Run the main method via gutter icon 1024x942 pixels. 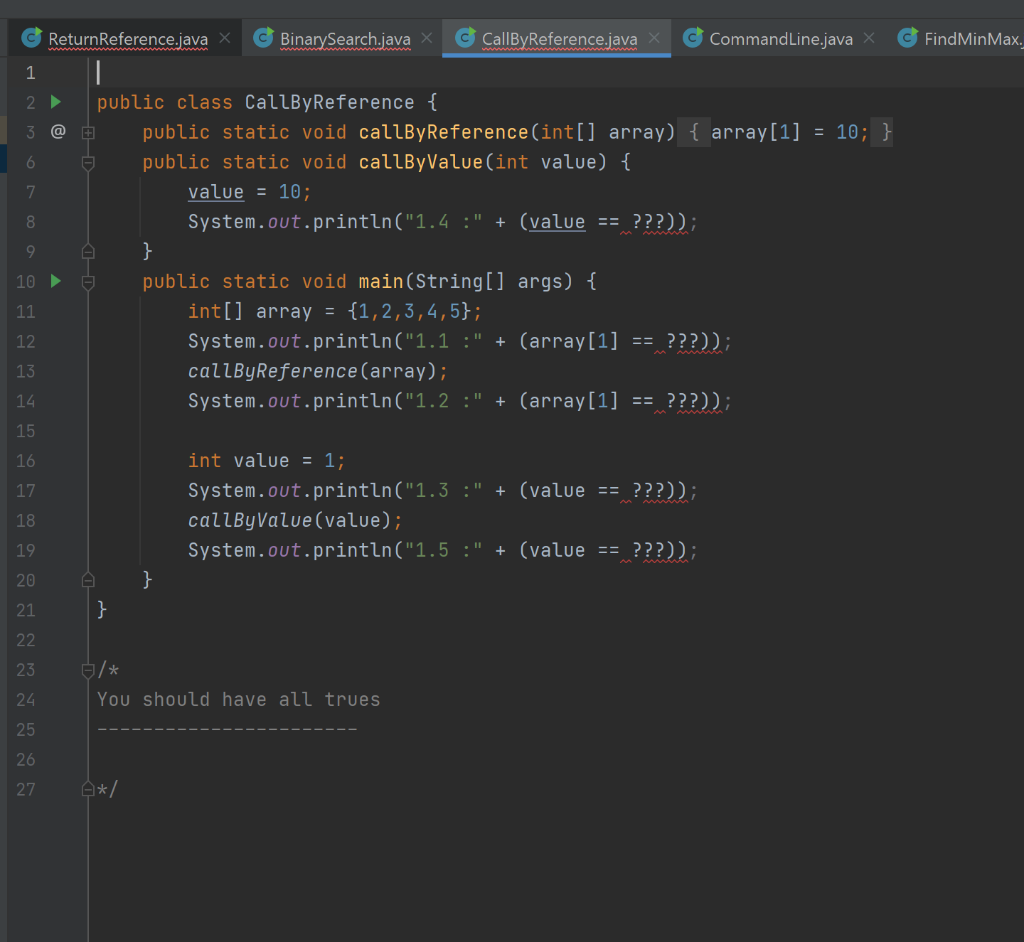57,281
